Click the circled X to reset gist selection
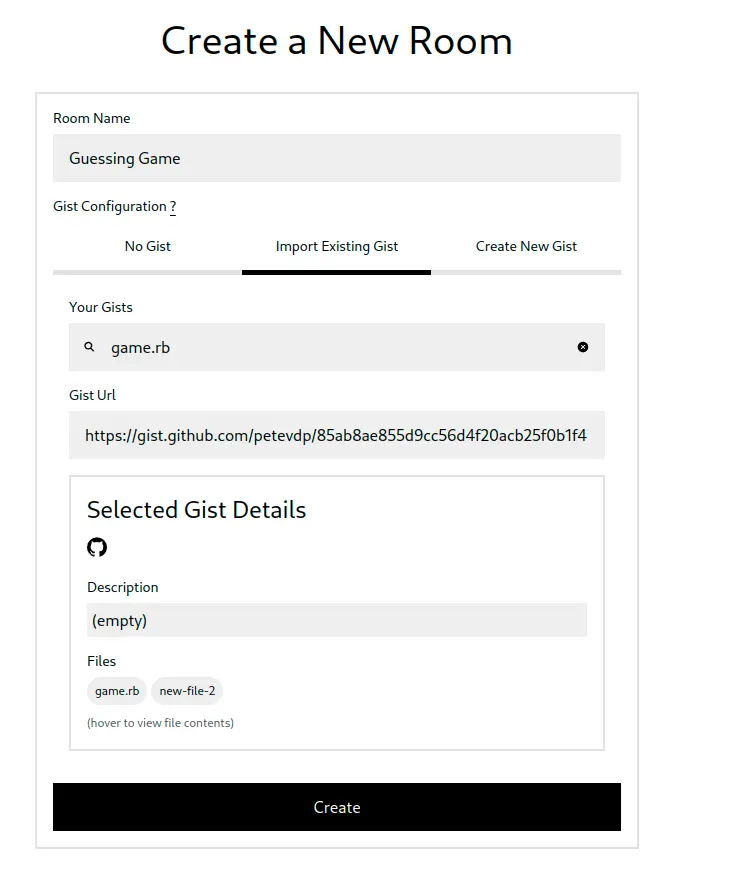 coord(583,347)
